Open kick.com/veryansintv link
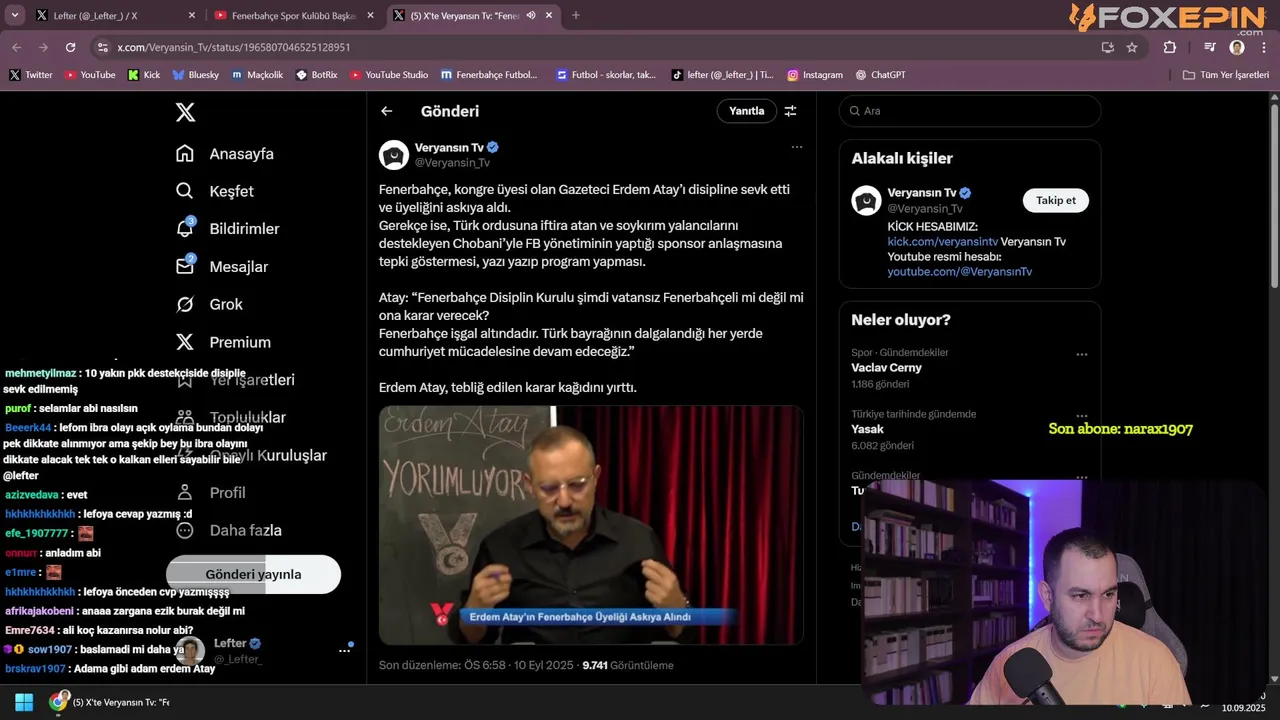Screen dimensions: 1280x720 click(x=942, y=242)
